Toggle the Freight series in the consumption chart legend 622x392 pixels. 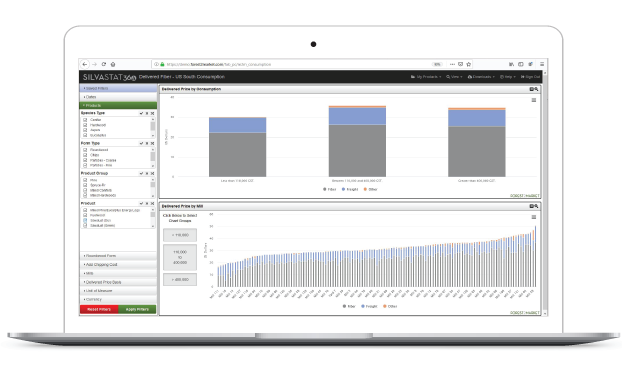(350, 190)
